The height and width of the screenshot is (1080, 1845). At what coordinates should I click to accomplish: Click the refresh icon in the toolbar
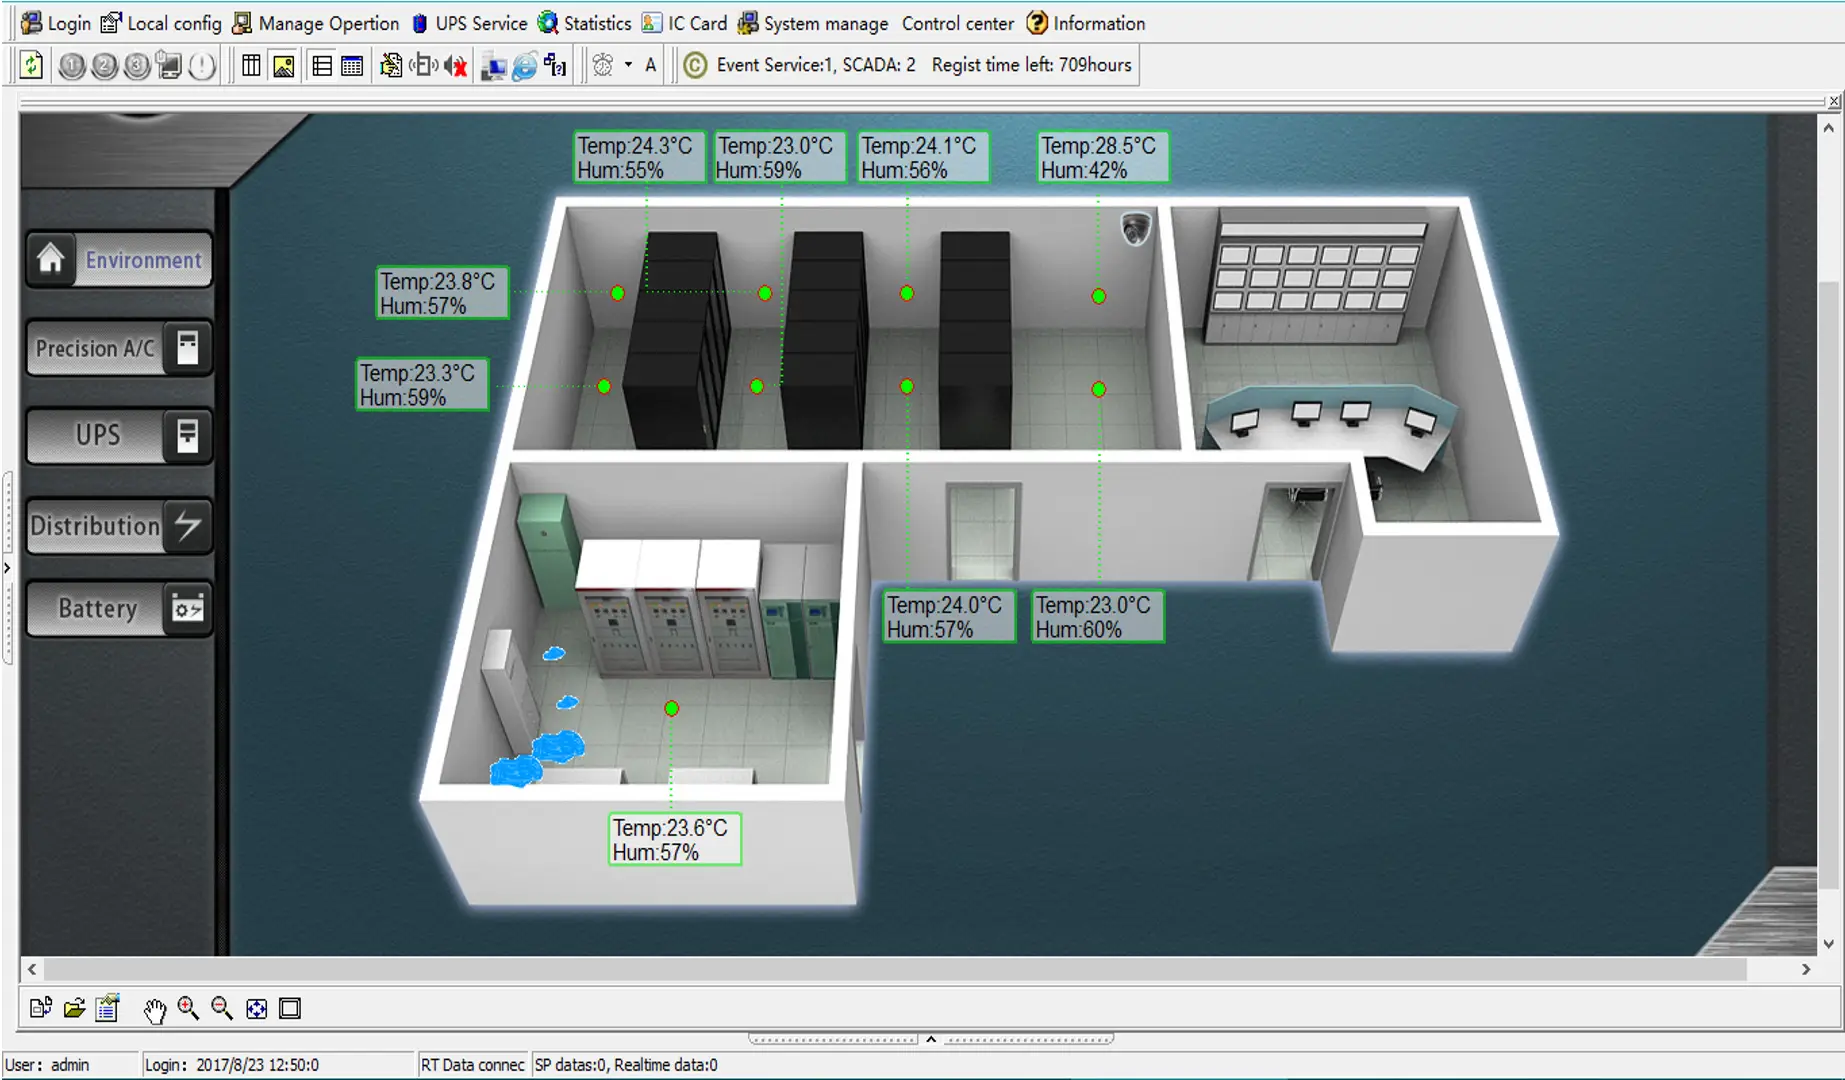pyautogui.click(x=31, y=65)
